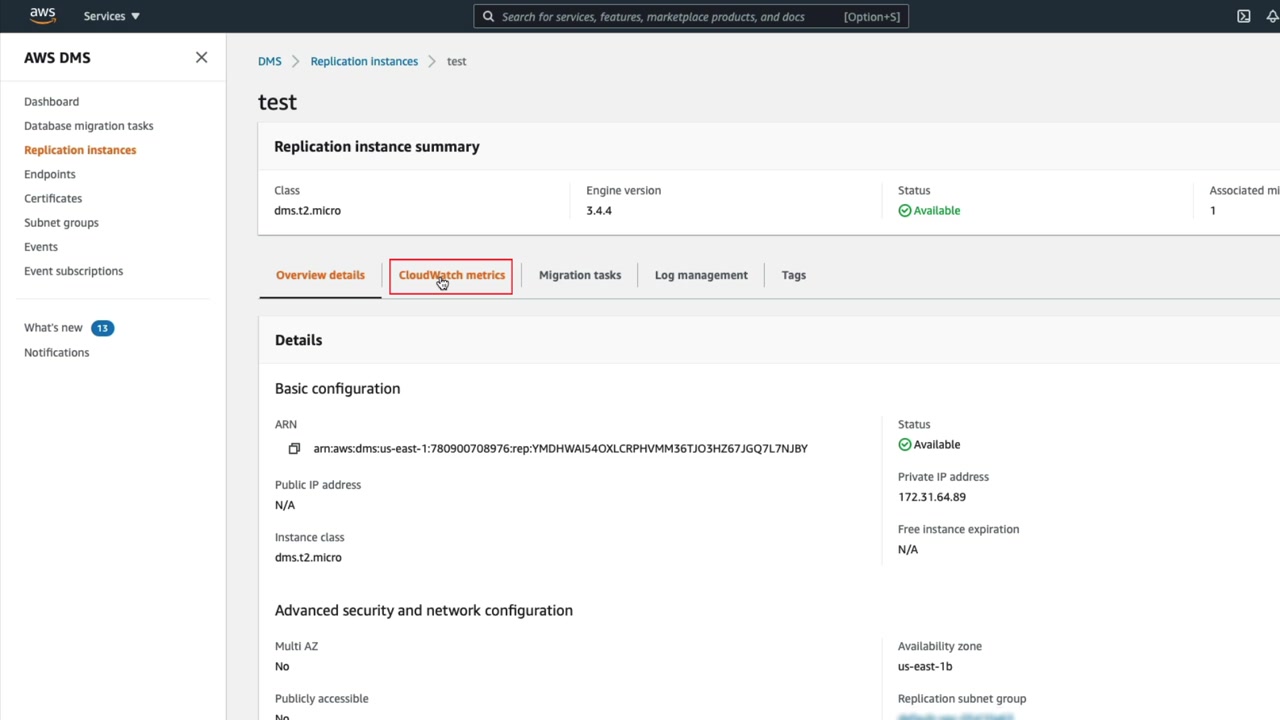The image size is (1280, 720).
Task: Open Subnet groups in sidebar
Action: (61, 223)
